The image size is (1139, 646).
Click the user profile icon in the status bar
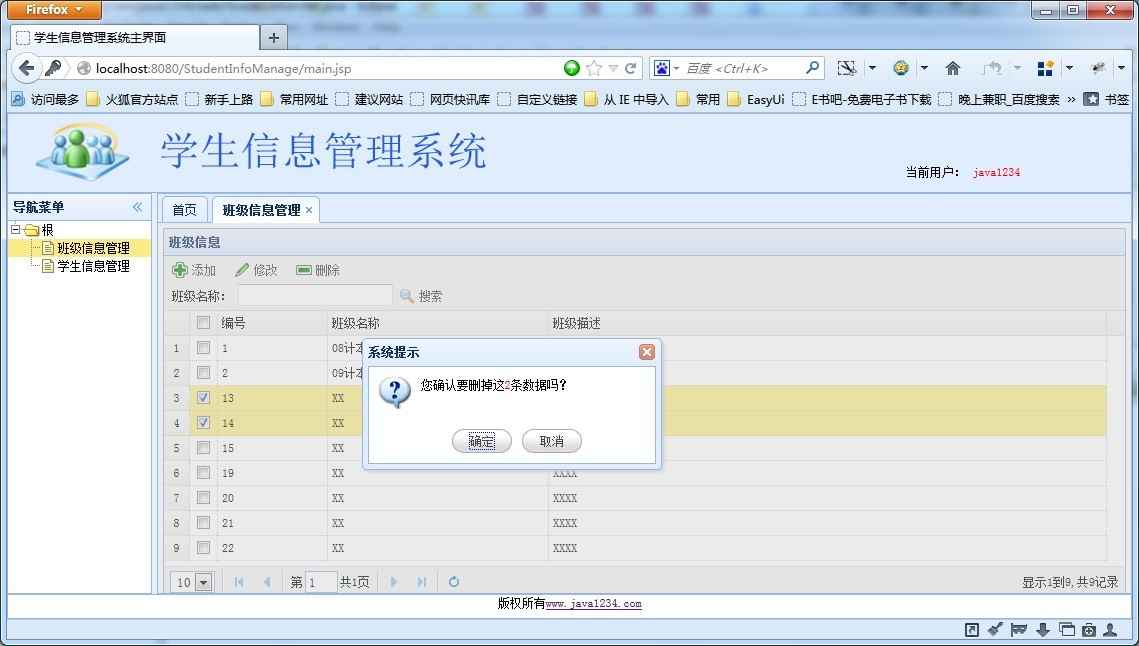click(1111, 629)
